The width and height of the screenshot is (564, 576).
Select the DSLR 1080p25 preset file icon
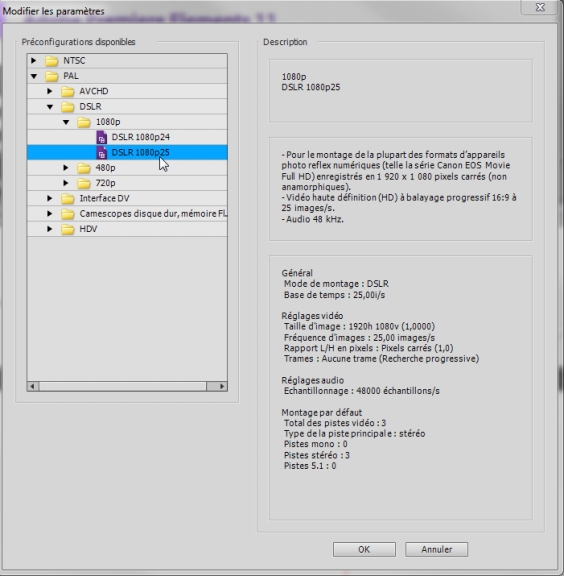pos(101,153)
